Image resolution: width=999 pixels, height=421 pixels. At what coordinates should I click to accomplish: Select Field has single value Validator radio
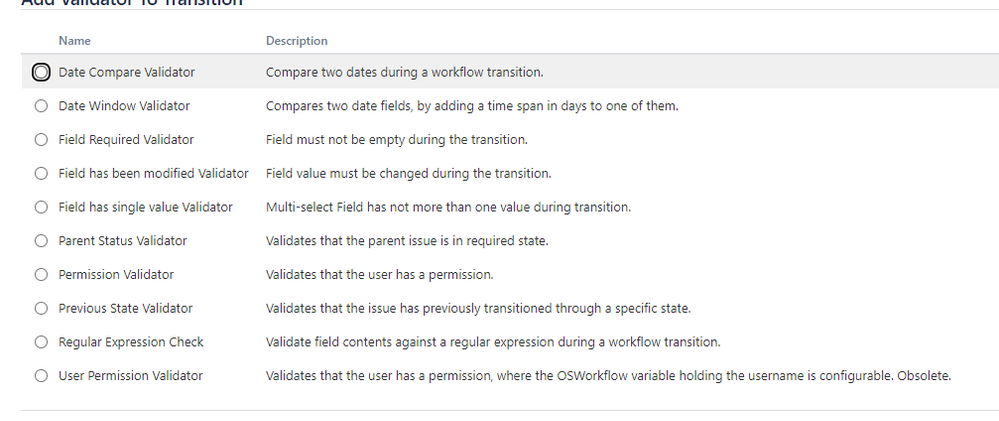pyautogui.click(x=41, y=207)
